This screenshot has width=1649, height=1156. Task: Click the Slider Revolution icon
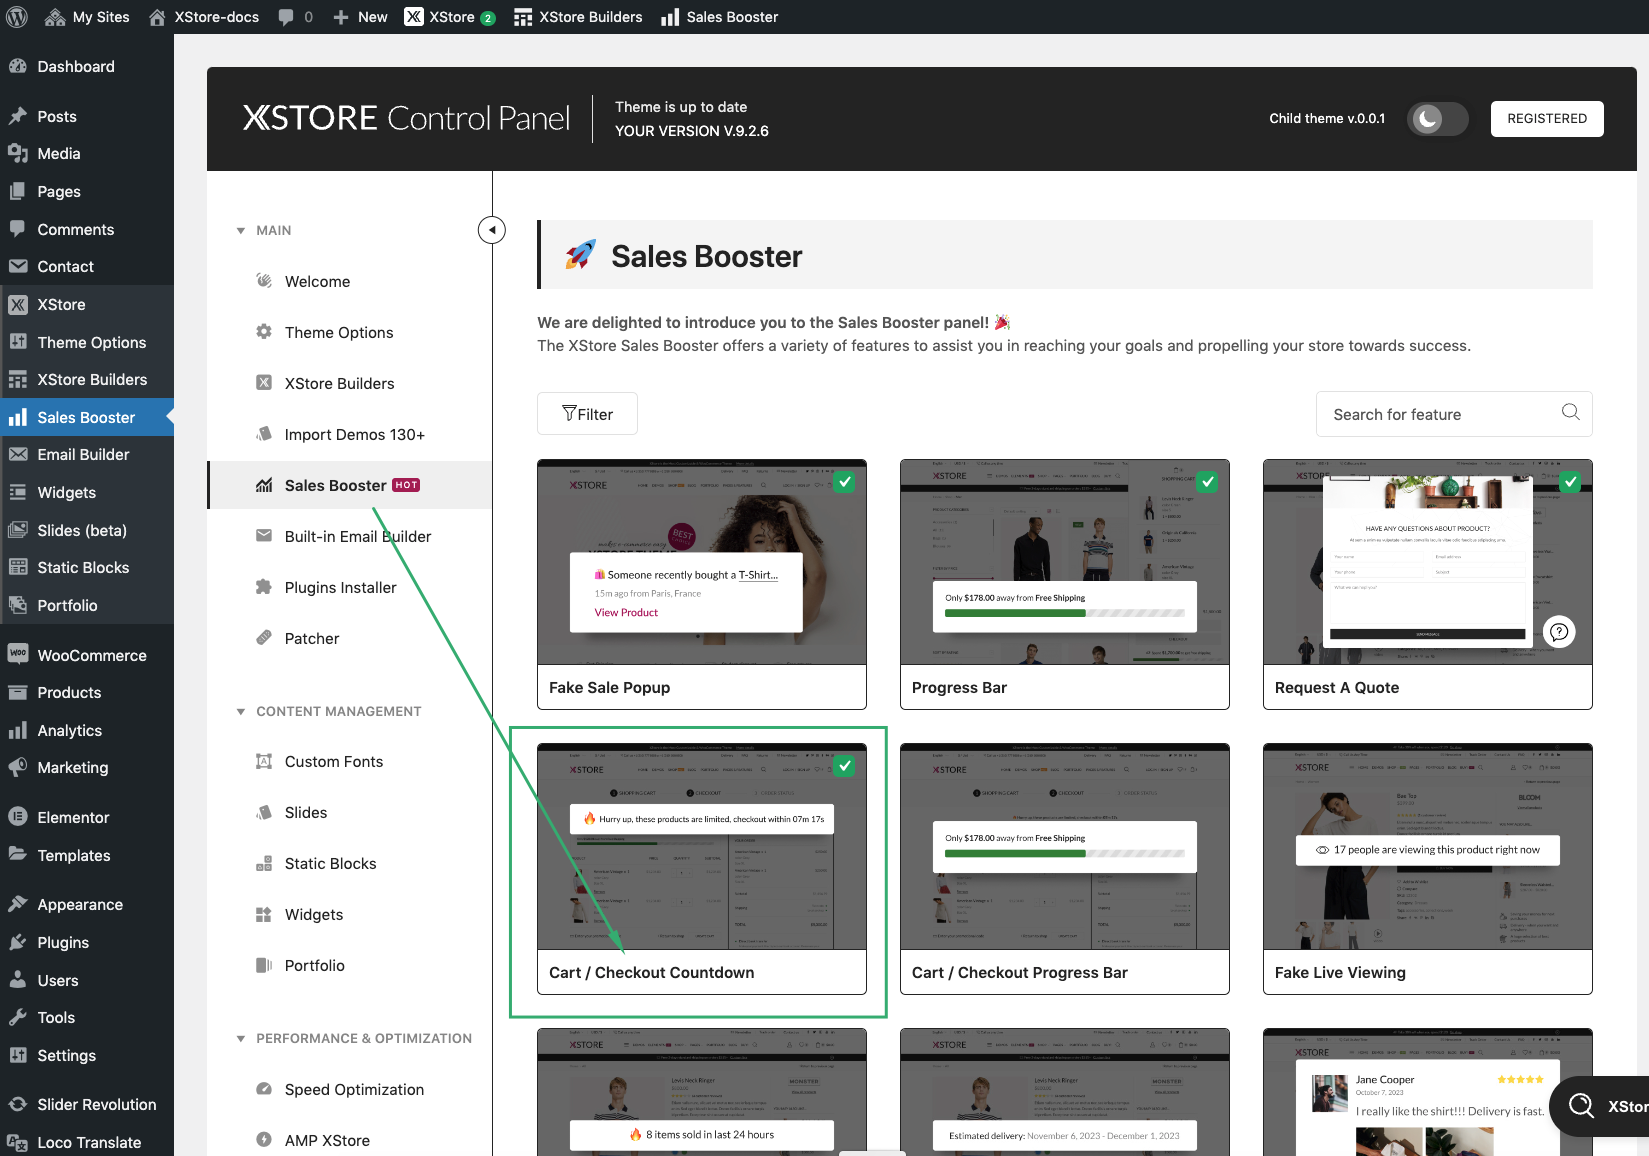[18, 1104]
